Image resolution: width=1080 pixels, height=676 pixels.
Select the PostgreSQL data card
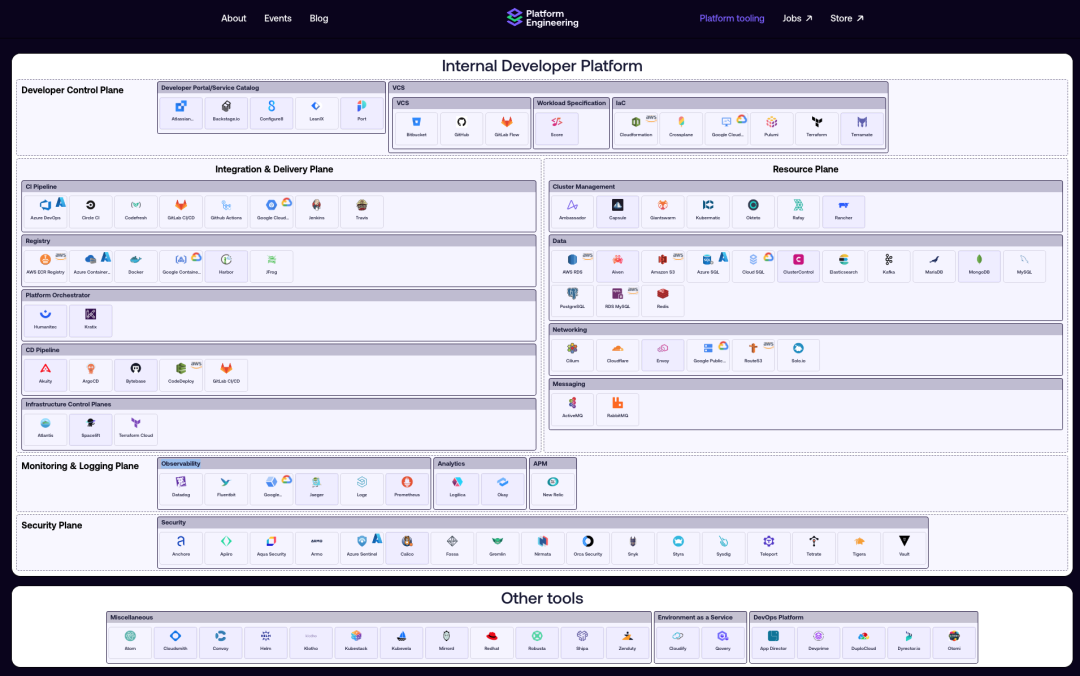pyautogui.click(x=572, y=299)
